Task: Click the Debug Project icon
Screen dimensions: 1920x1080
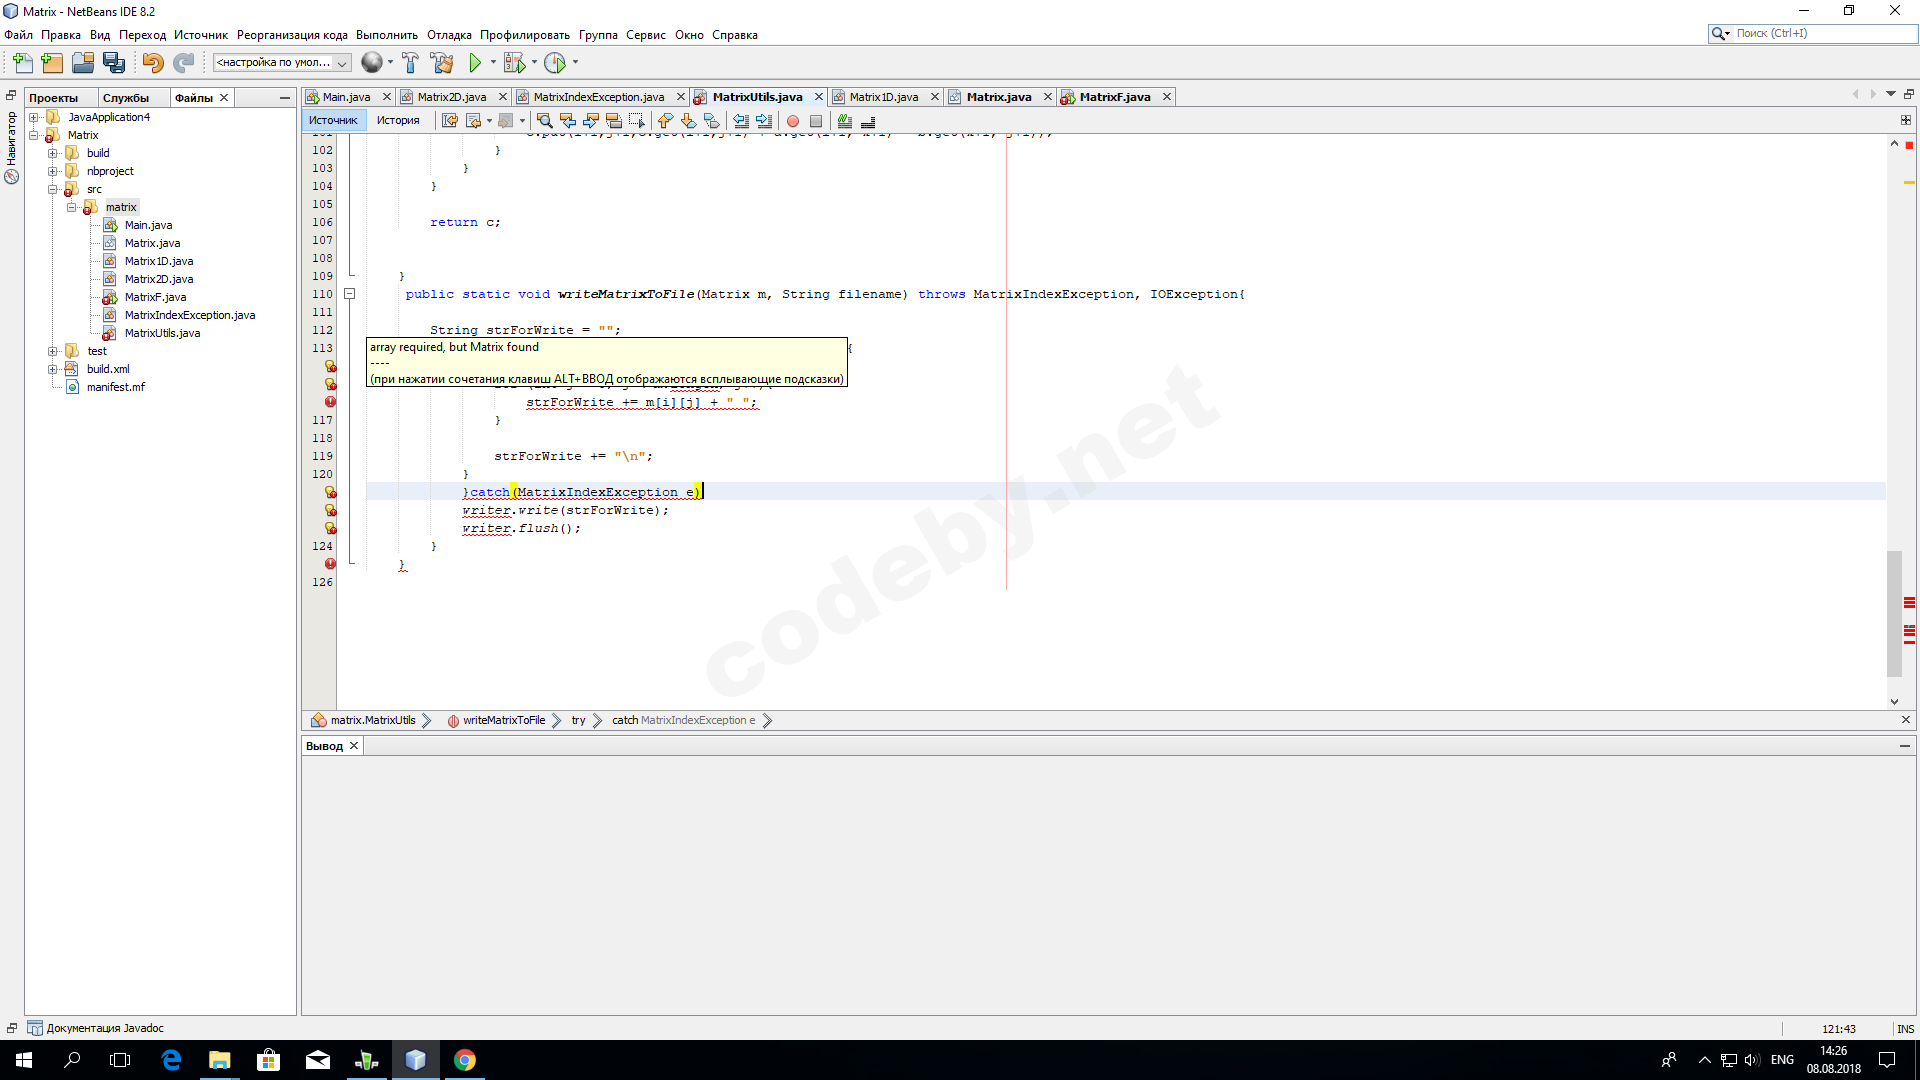Action: tap(514, 63)
